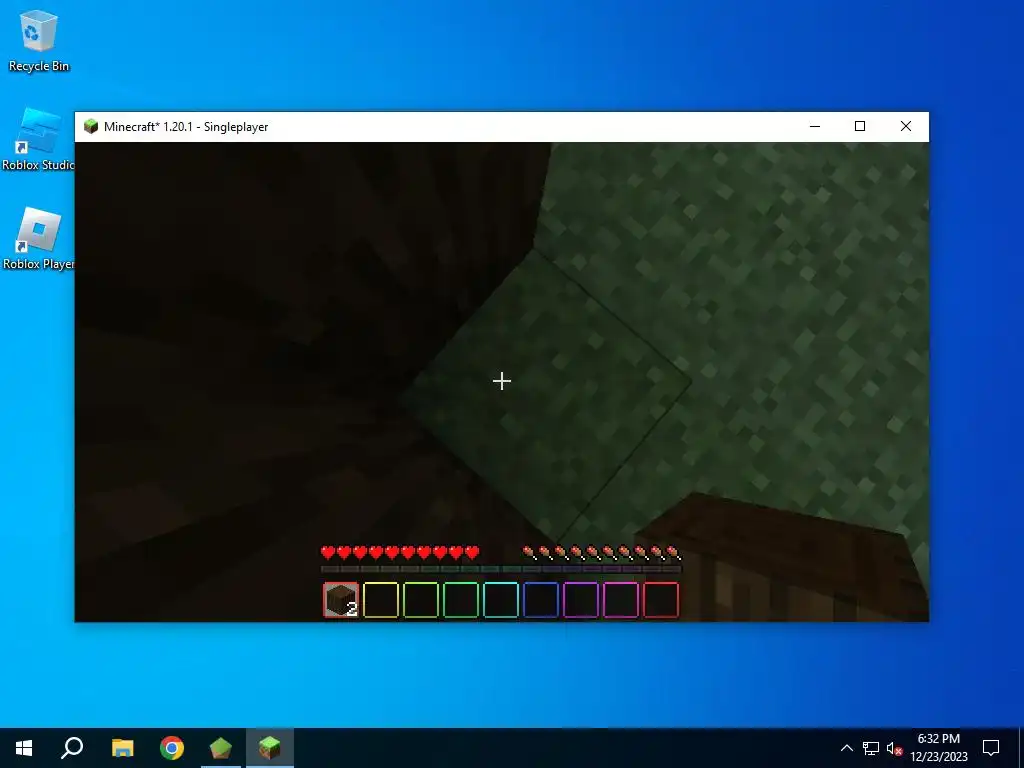
Task: Open taskbar search magnifier
Action: tap(72, 748)
